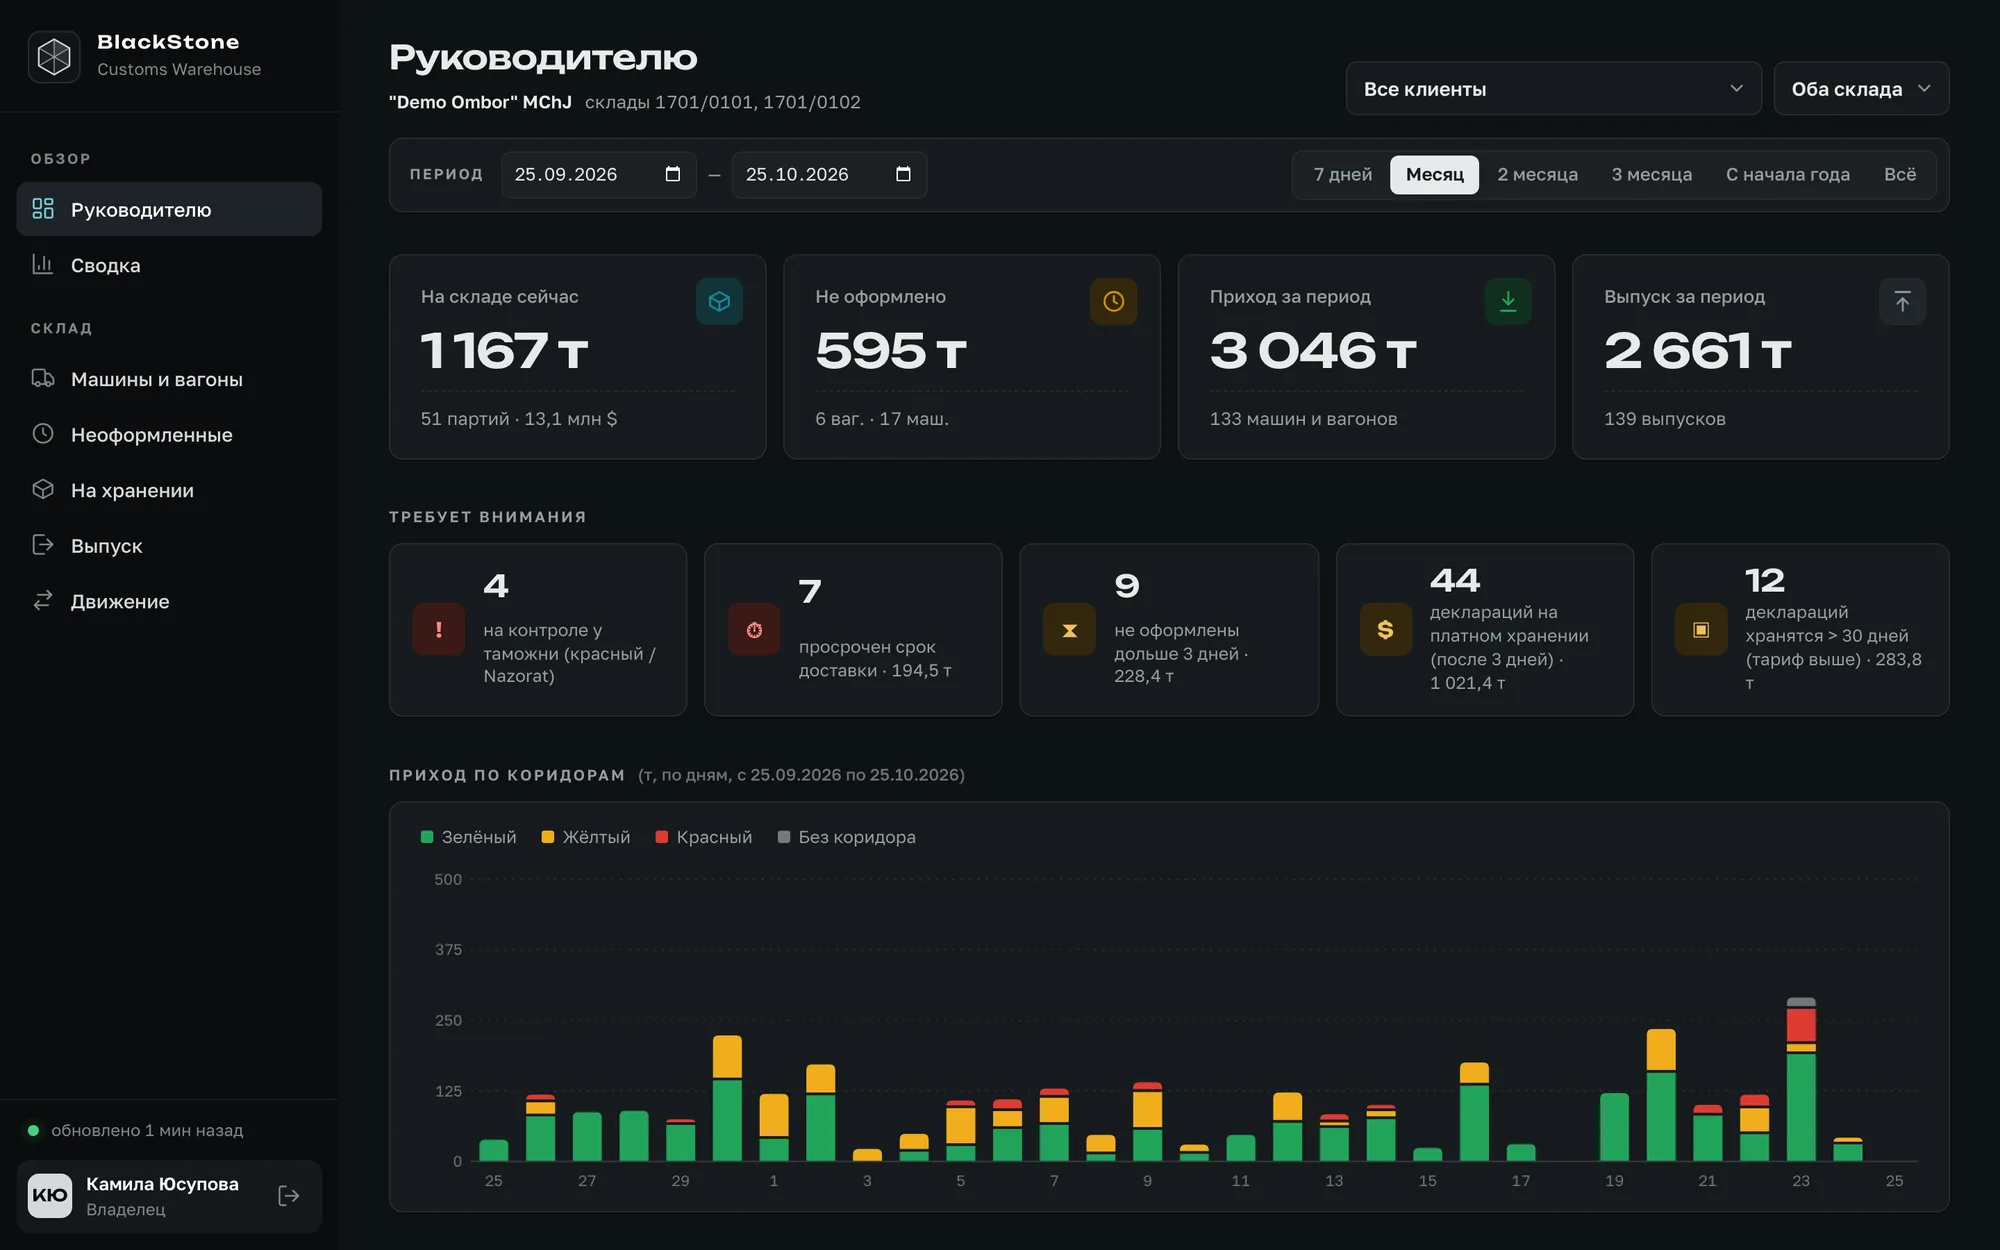Open the Камила Юсупова user profile card
The width and height of the screenshot is (2000, 1250).
click(x=169, y=1196)
